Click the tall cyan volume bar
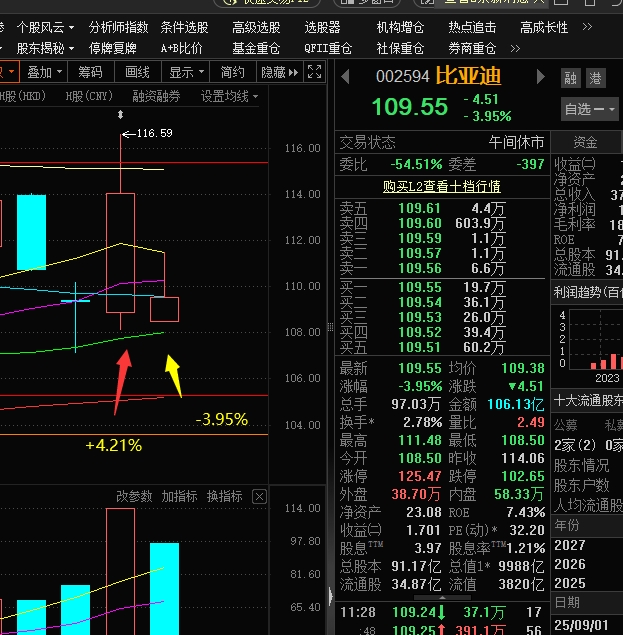623x635 pixels. [x=164, y=589]
